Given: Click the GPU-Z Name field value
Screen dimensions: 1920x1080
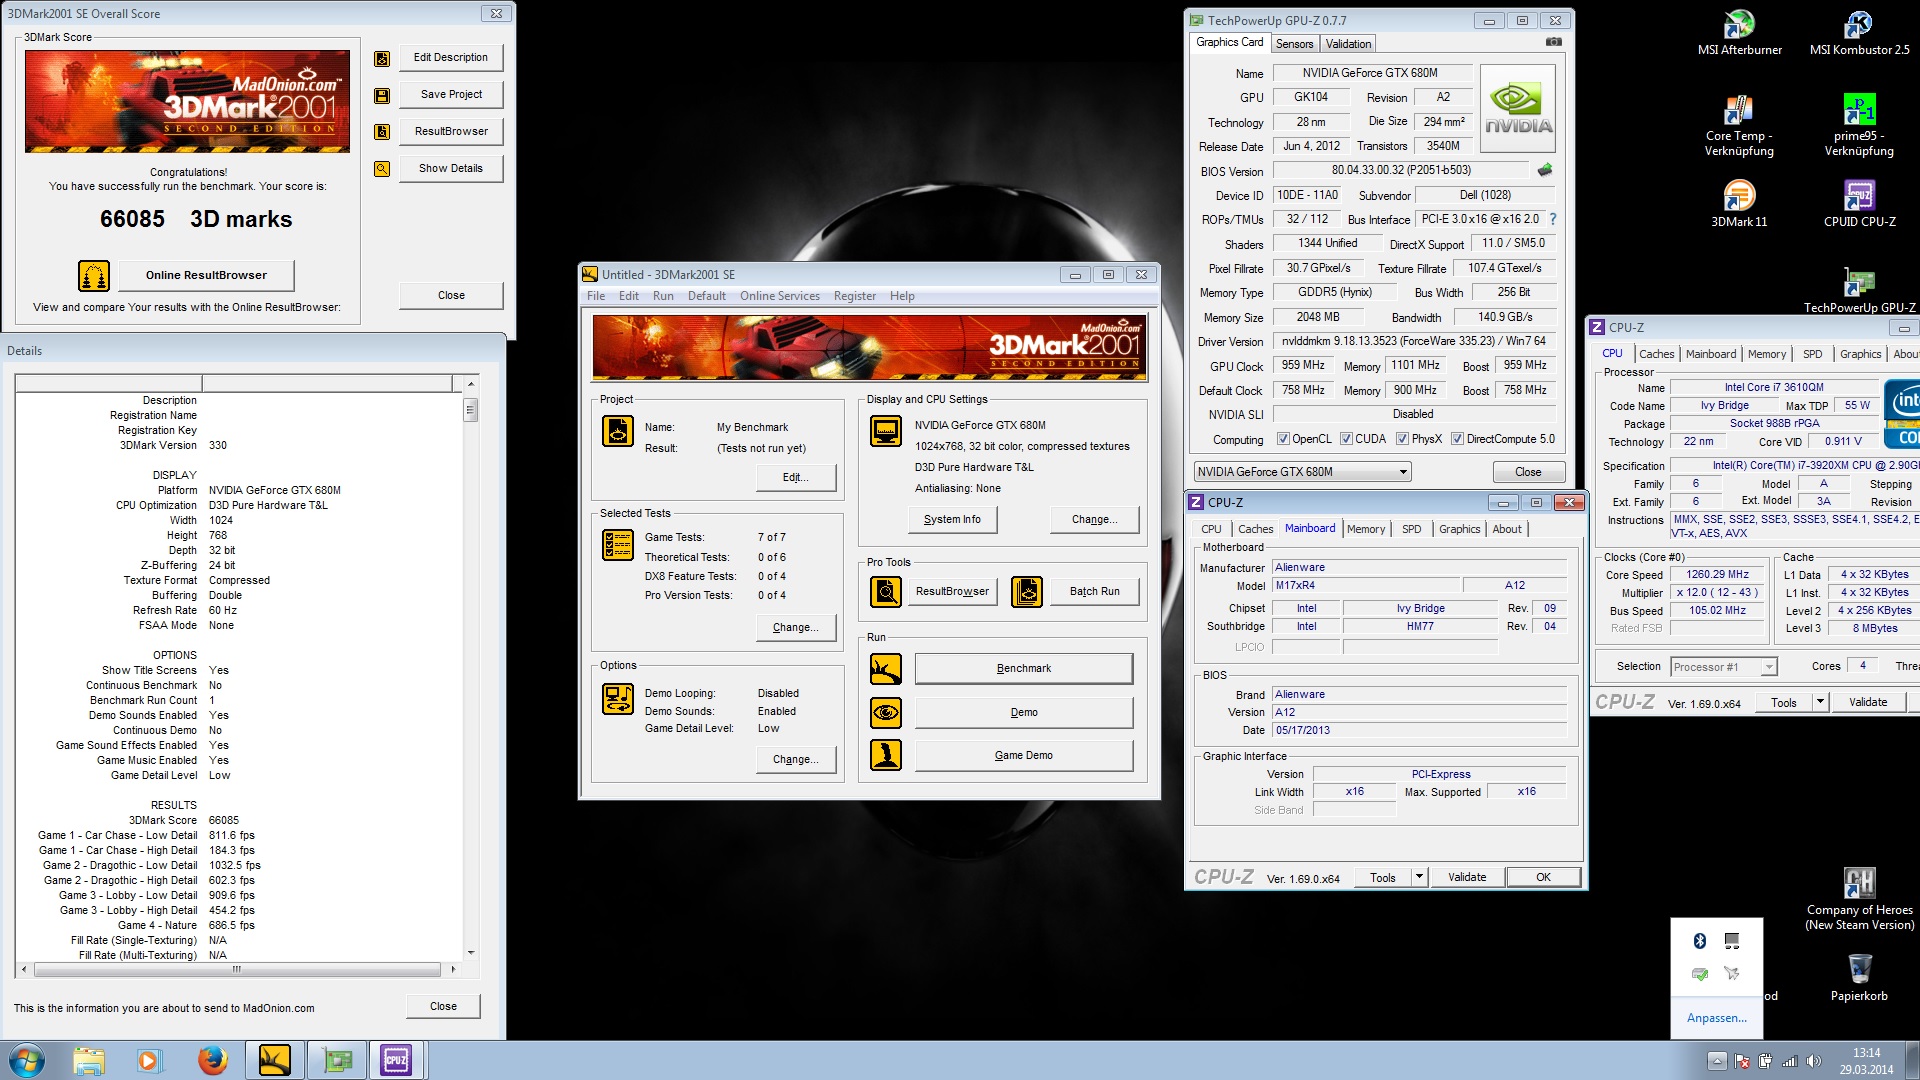Looking at the screenshot, I should tap(1371, 73).
